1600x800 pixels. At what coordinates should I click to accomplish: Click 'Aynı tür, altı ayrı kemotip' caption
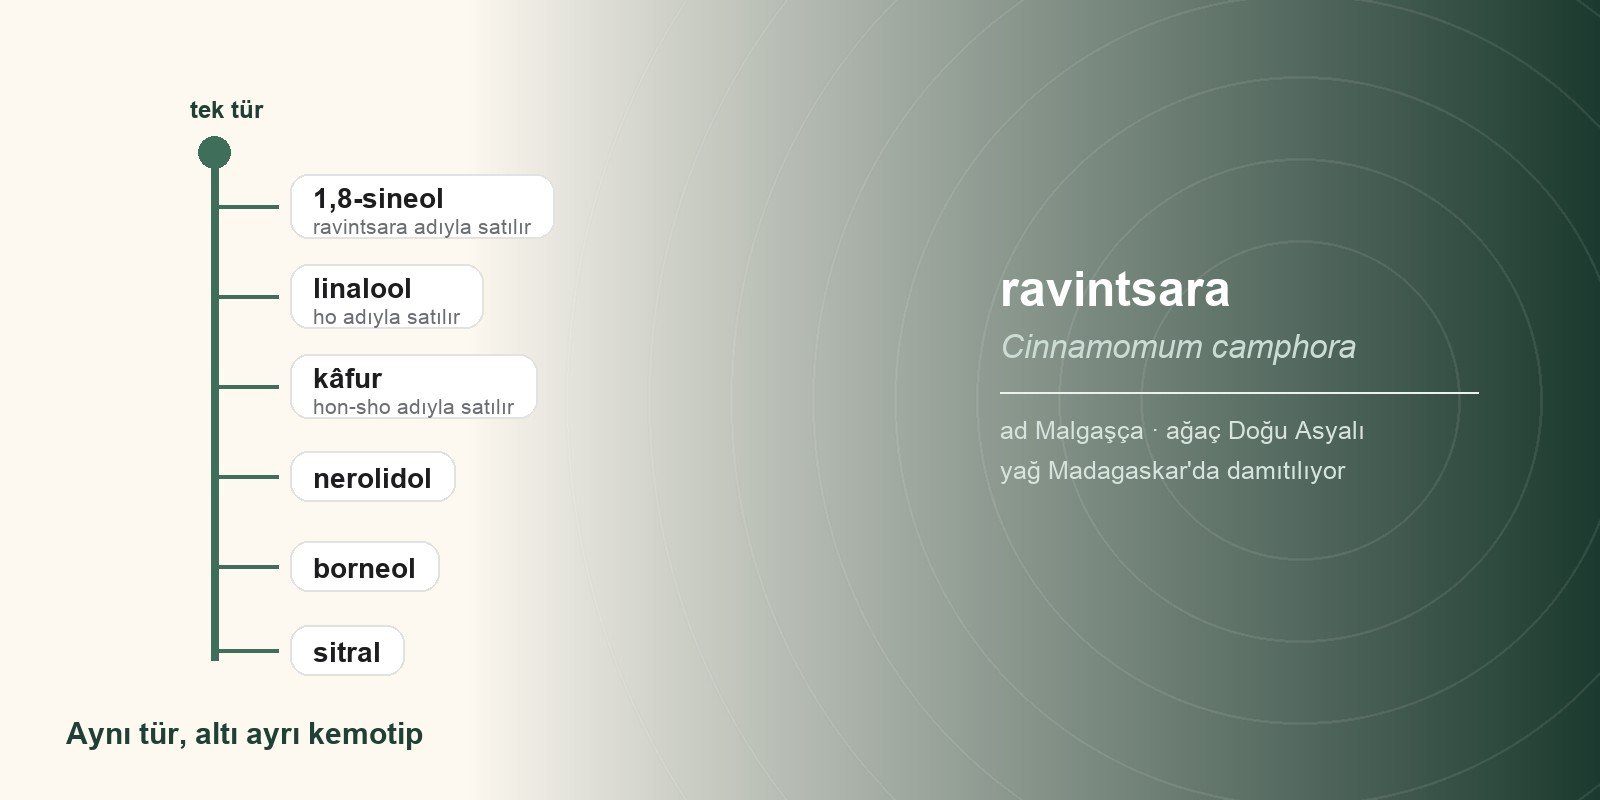(x=244, y=734)
